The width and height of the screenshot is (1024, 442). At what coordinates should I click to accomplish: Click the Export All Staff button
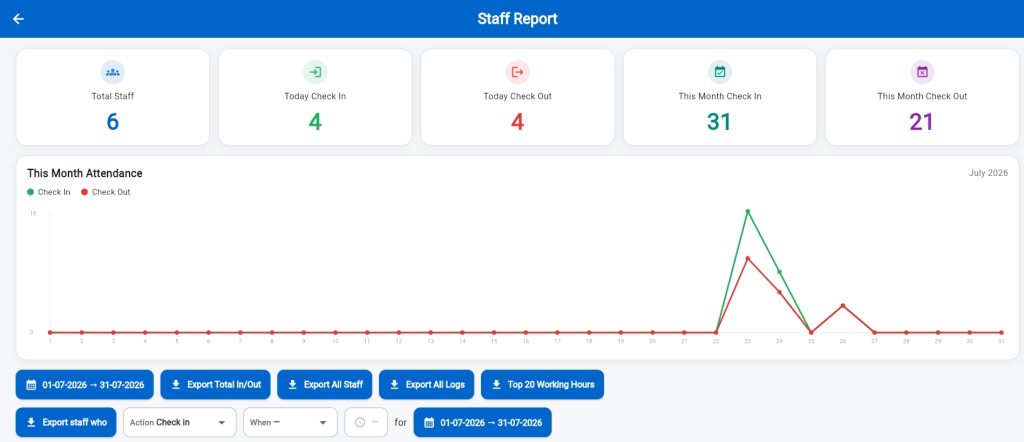pos(325,385)
